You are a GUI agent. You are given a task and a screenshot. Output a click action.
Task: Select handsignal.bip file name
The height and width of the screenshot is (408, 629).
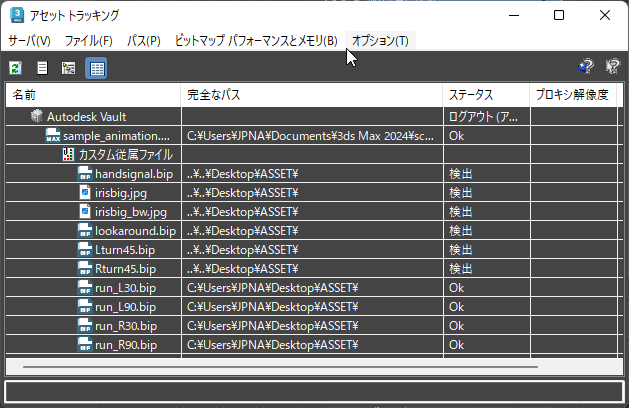[134, 174]
